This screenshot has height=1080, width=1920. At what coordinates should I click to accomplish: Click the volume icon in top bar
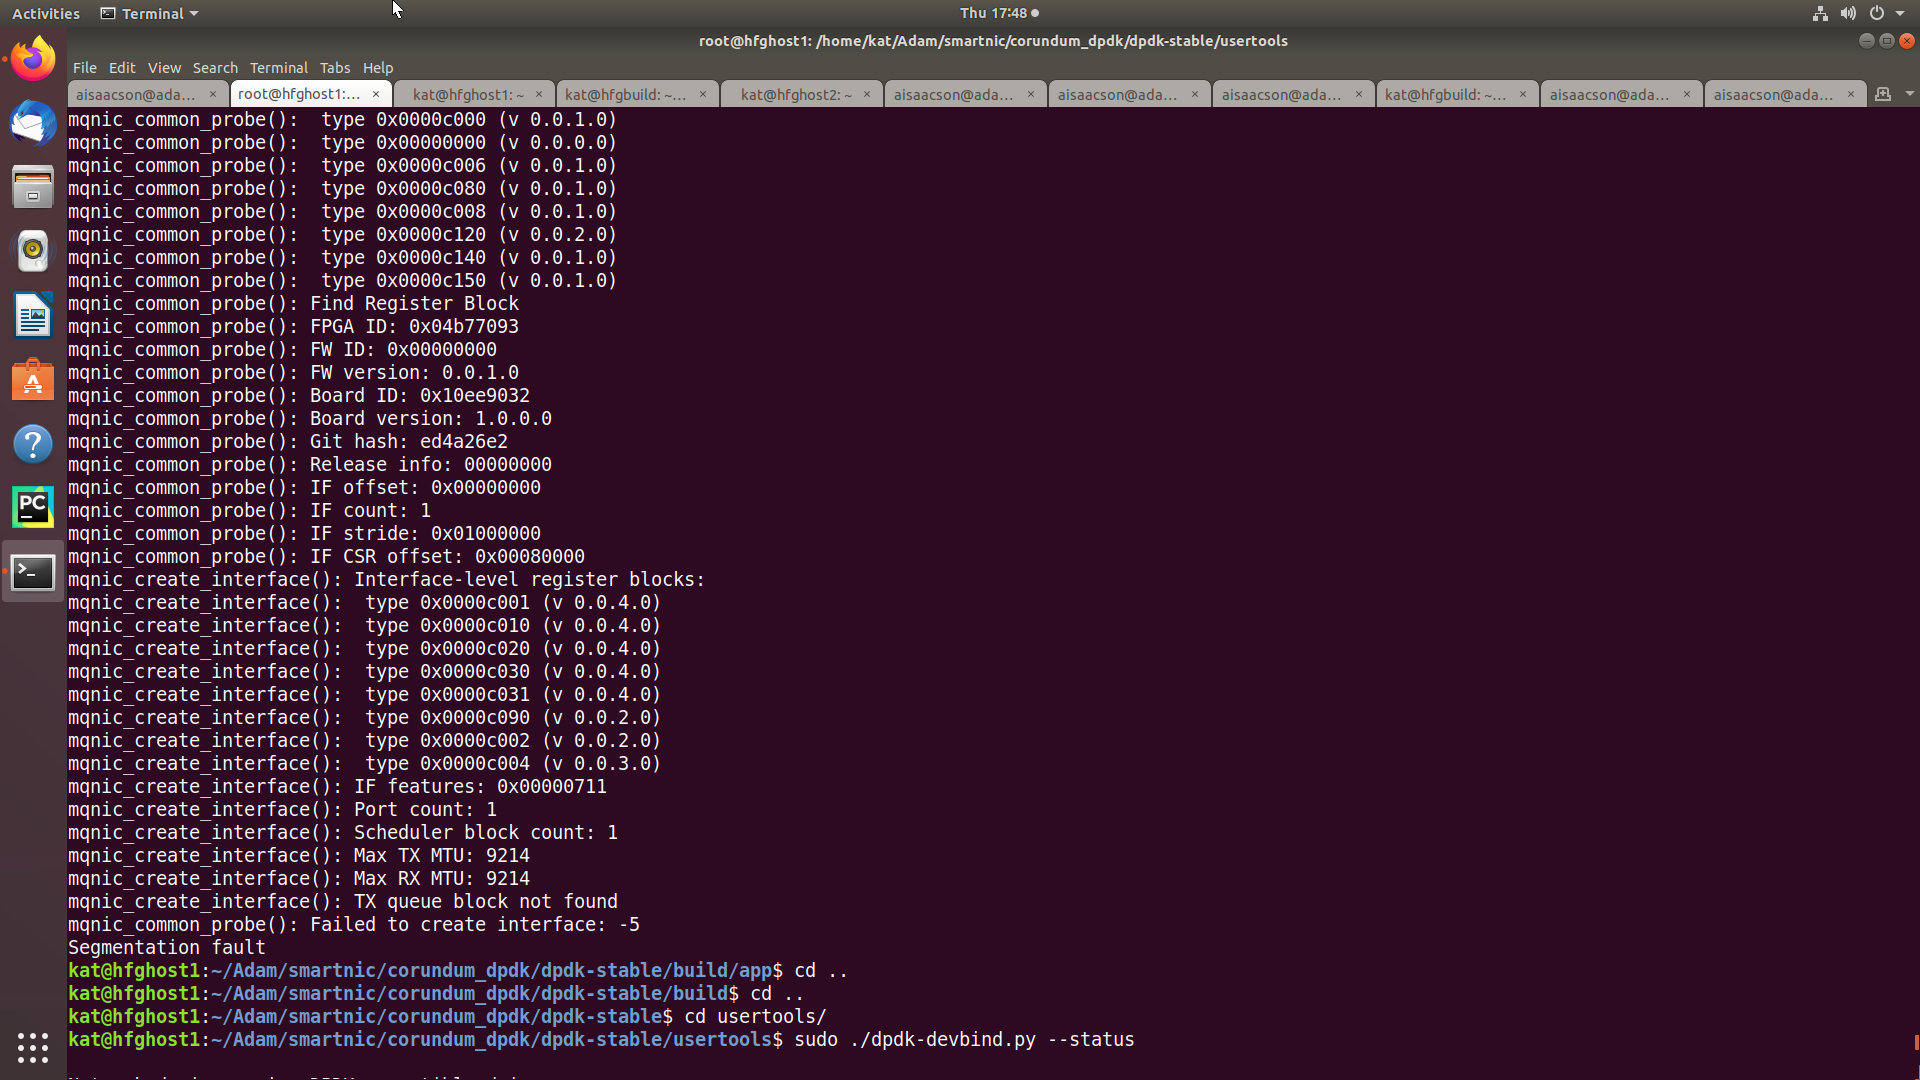(x=1848, y=13)
